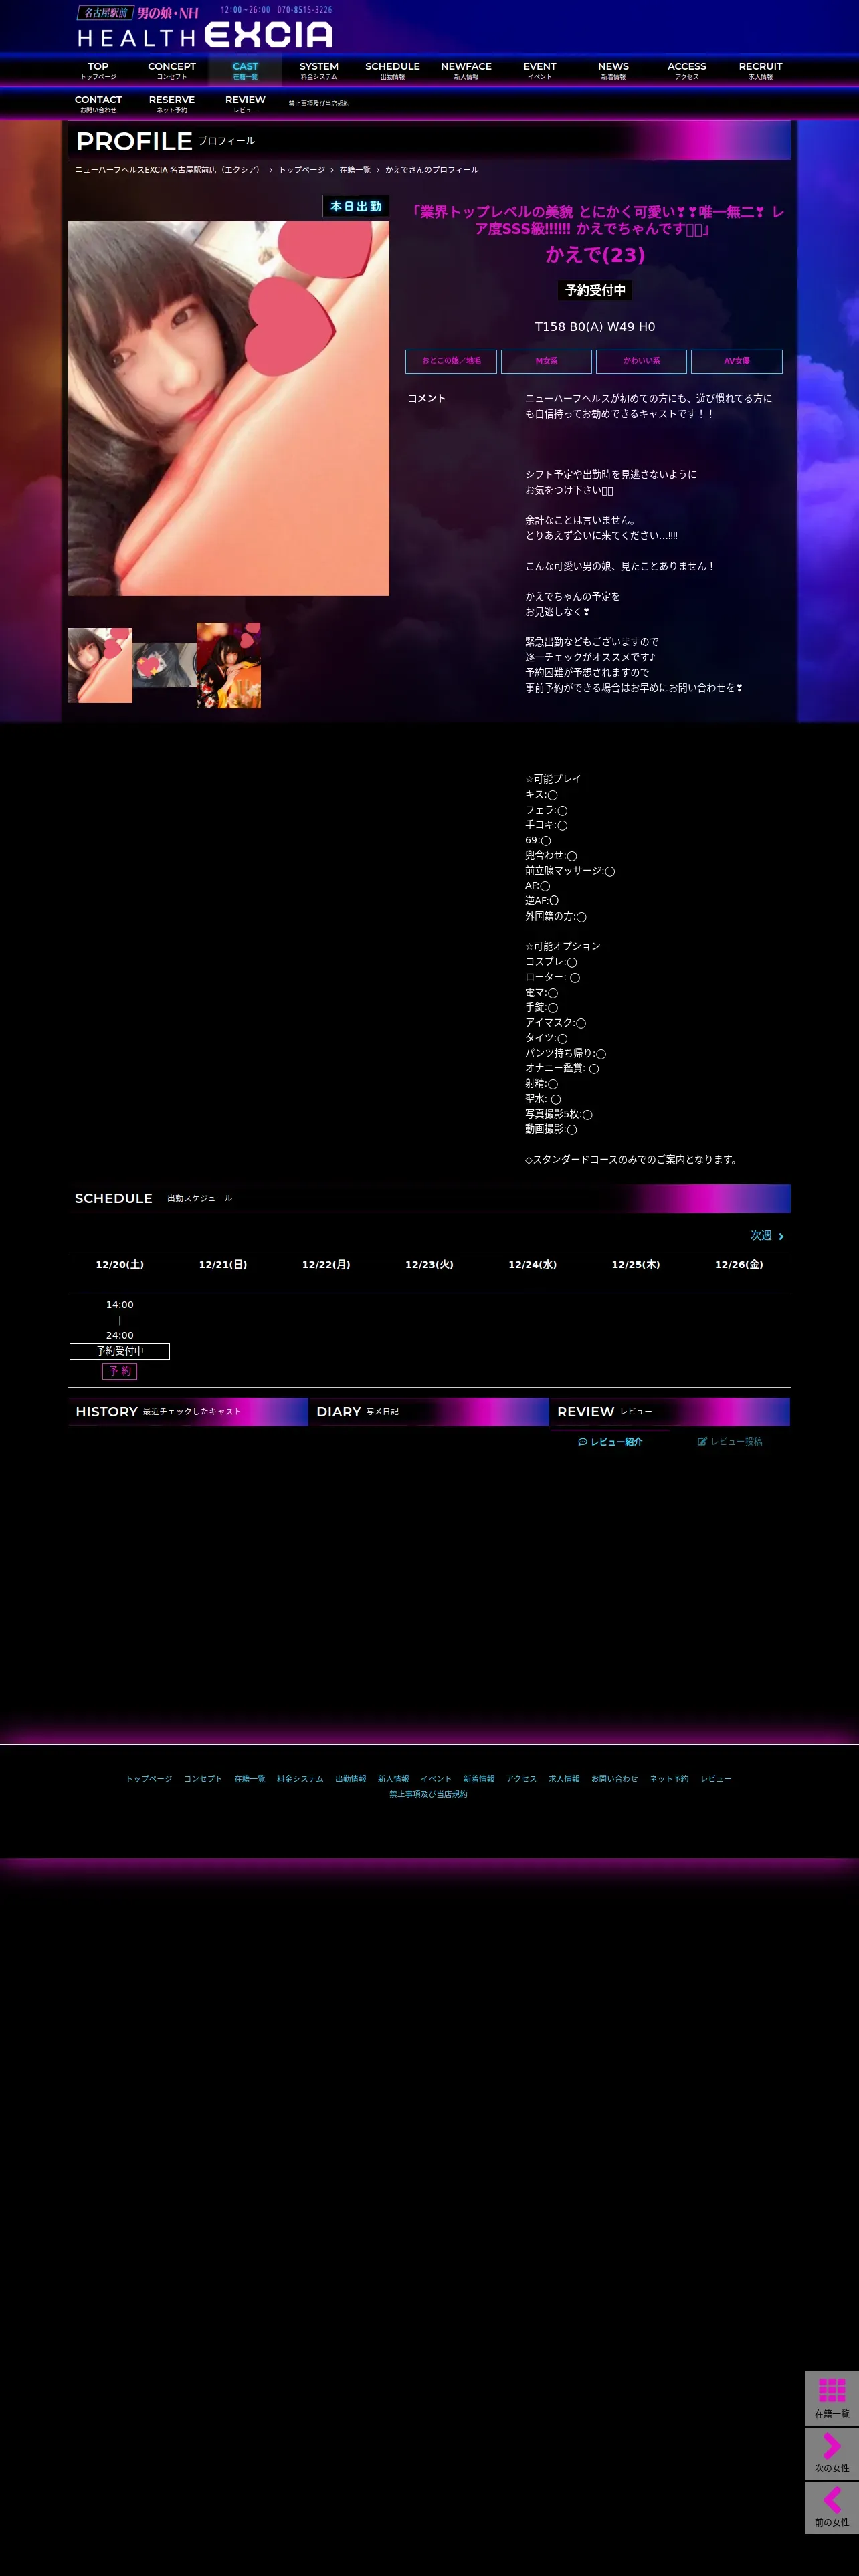
Task: Click footer link 出勤情報
Action: [351, 1779]
